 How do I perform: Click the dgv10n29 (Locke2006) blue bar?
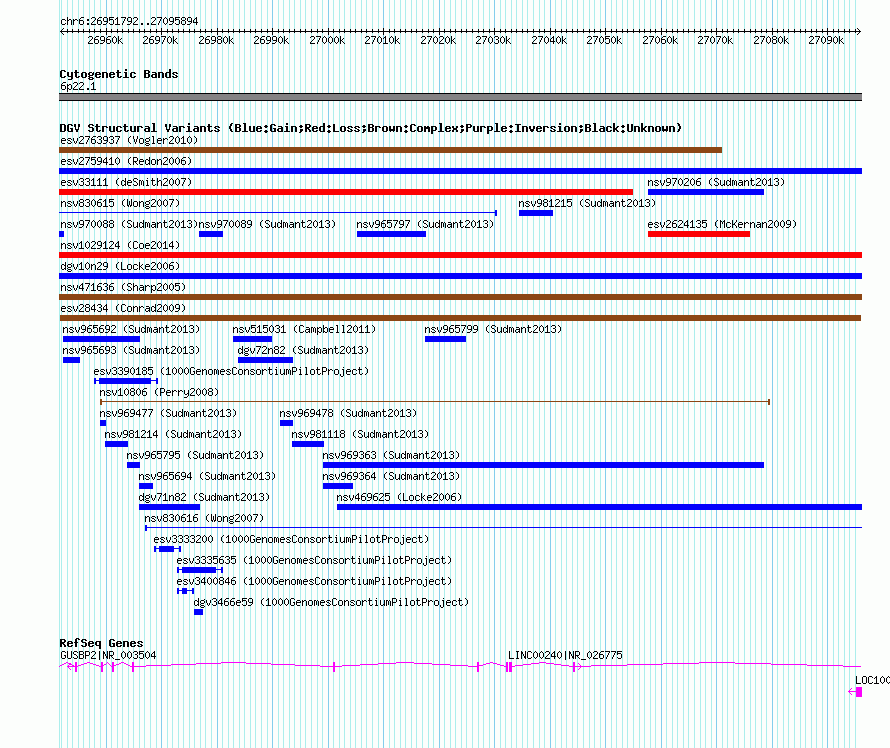(x=460, y=276)
